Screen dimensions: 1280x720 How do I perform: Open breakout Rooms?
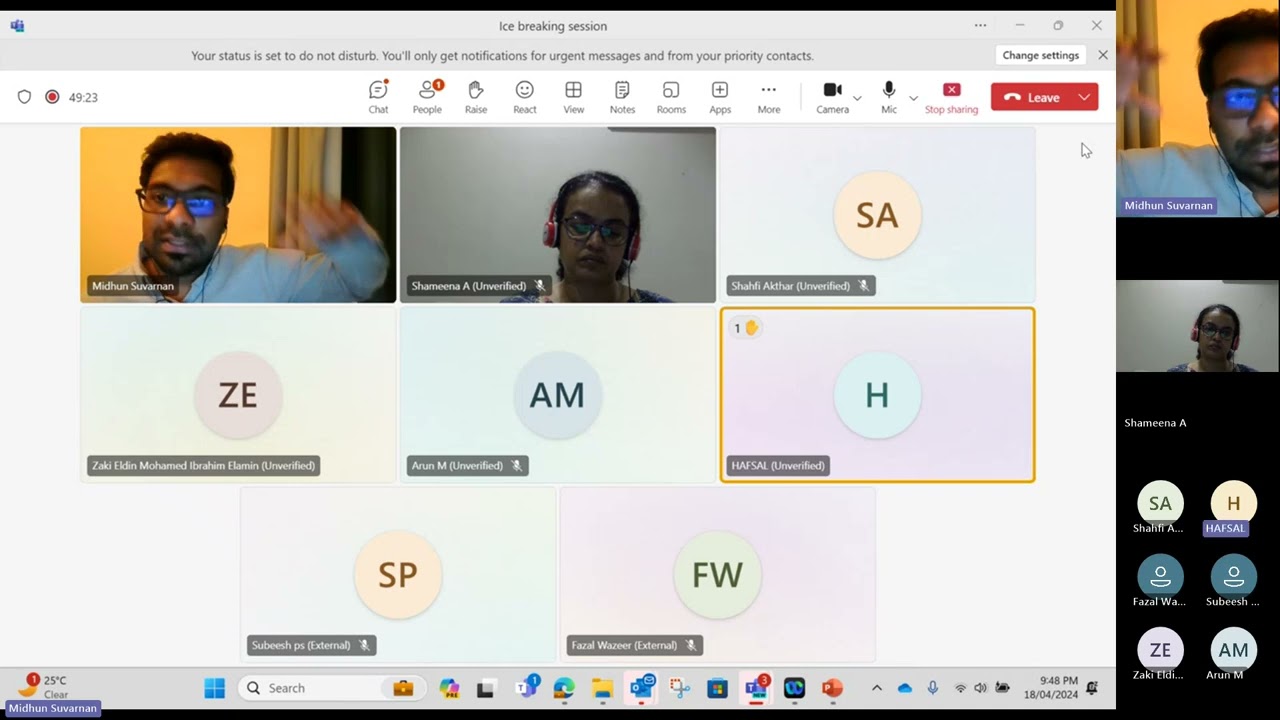[671, 97]
